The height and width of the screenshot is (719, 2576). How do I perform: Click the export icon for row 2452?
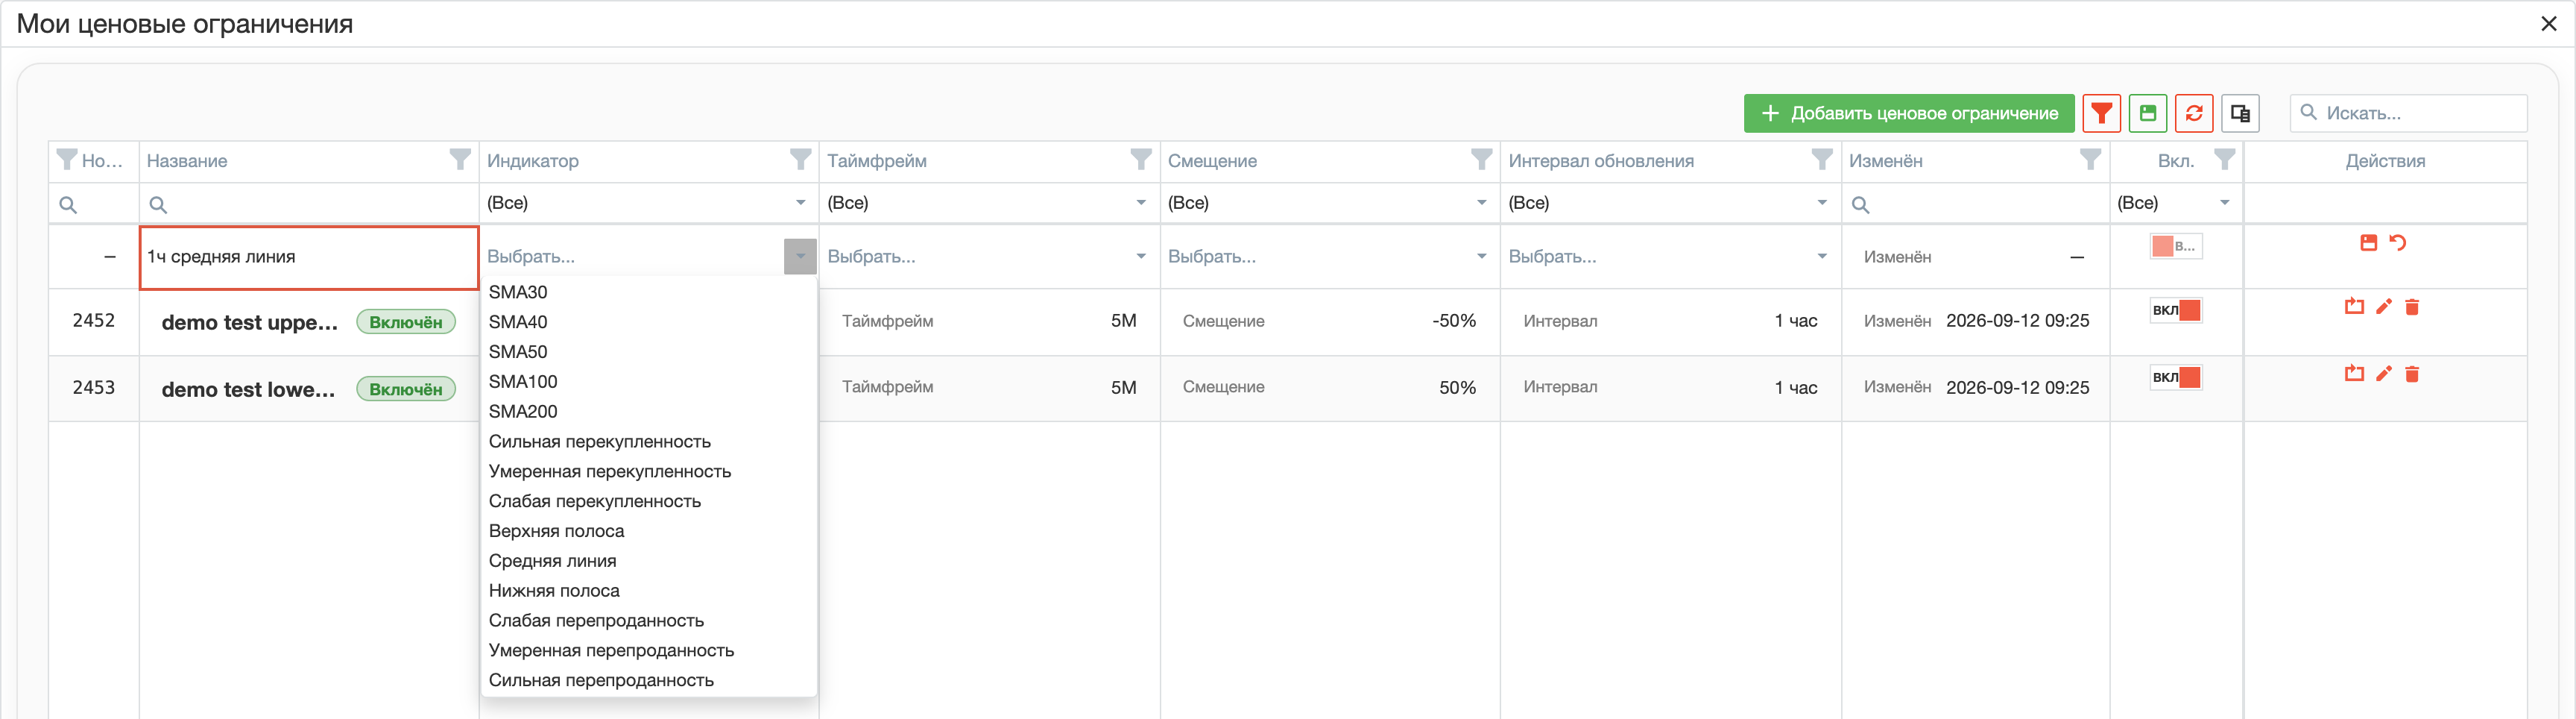pos(2354,307)
